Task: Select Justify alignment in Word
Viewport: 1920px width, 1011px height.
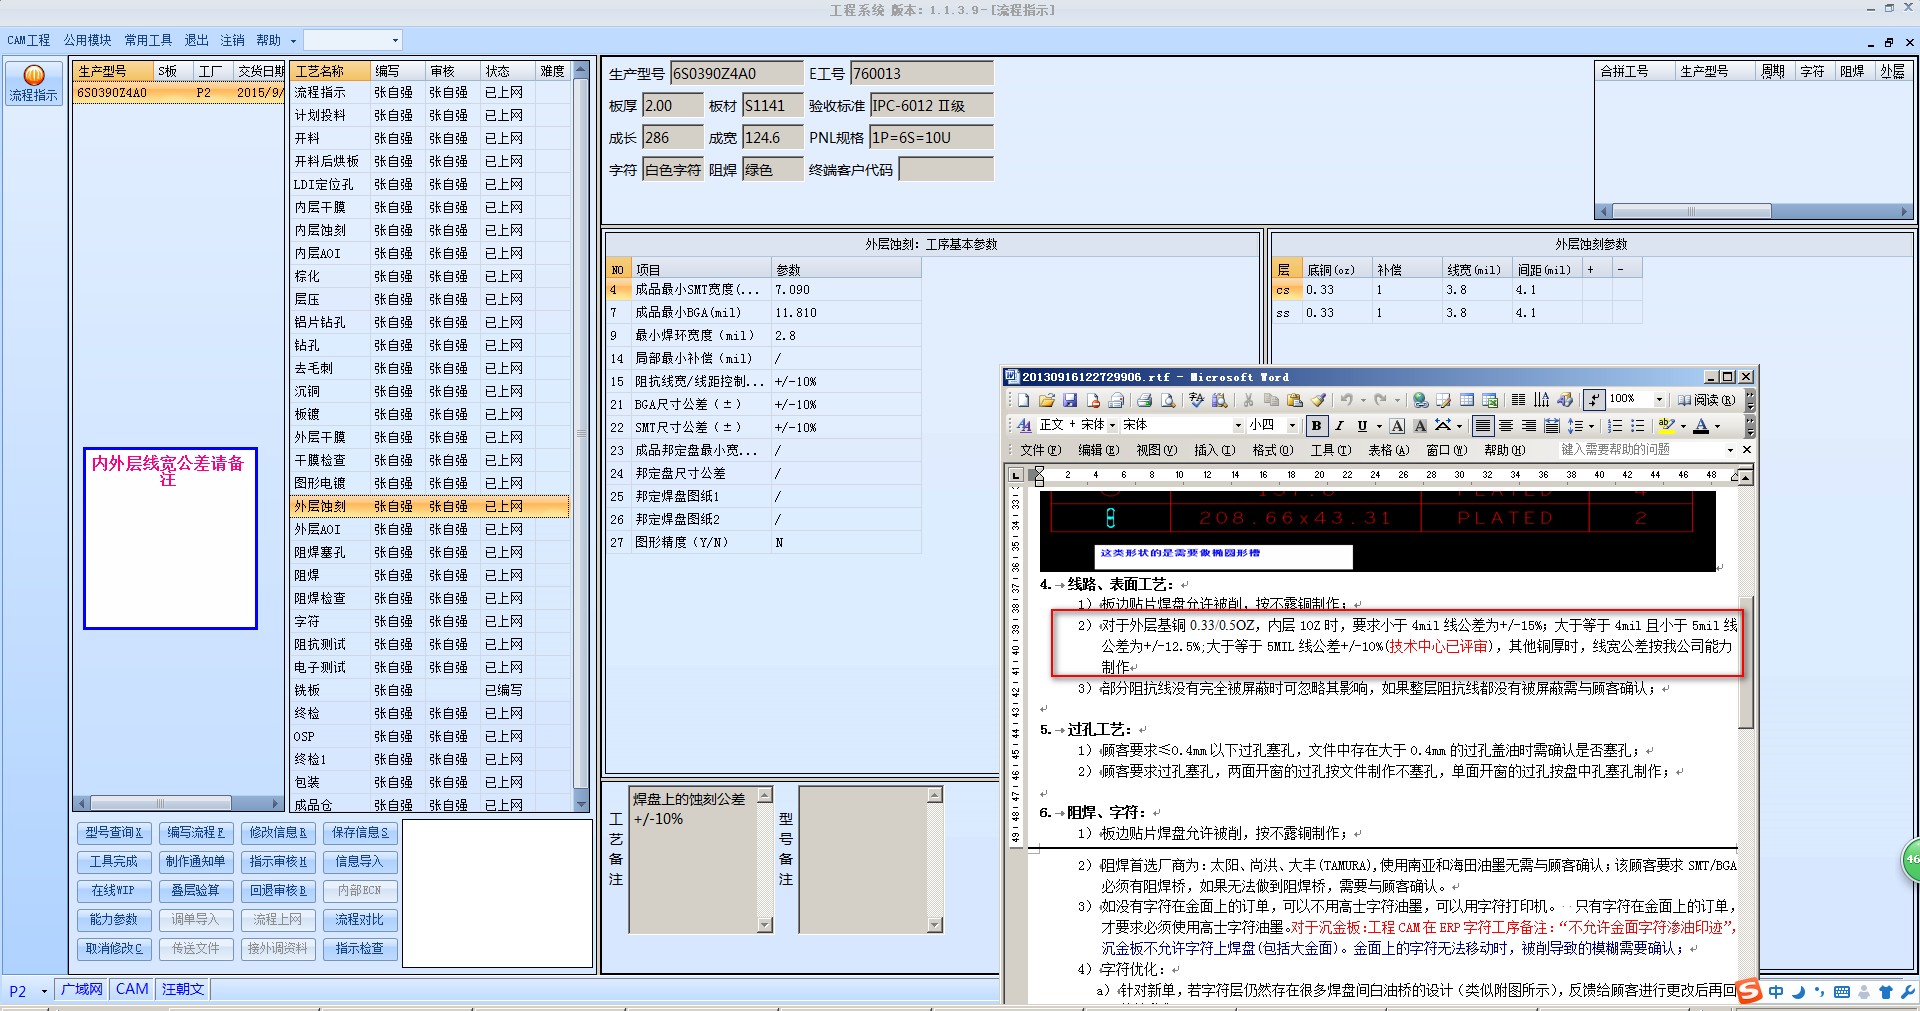Action: [1483, 425]
